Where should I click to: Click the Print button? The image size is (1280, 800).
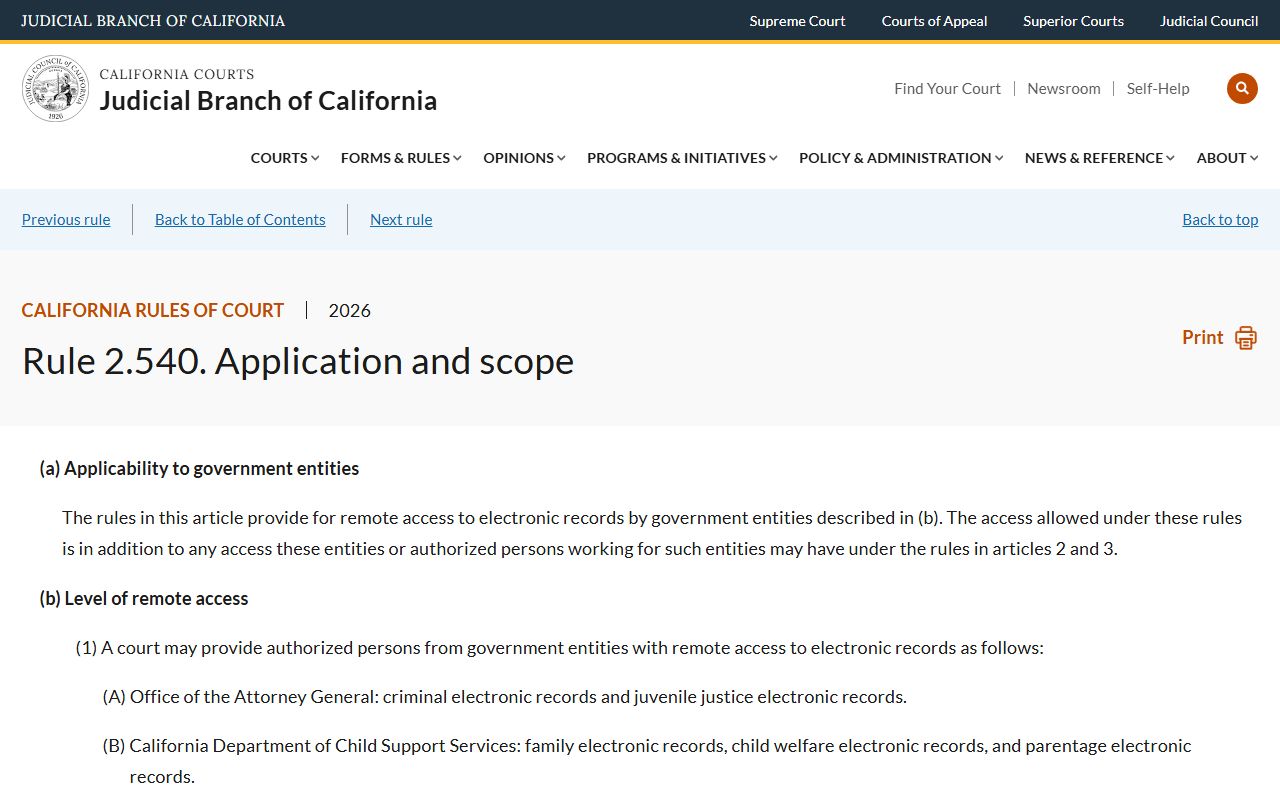pyautogui.click(x=1219, y=338)
